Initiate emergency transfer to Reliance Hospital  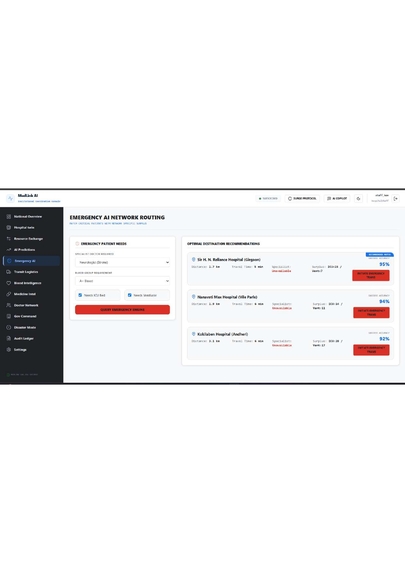(371, 276)
